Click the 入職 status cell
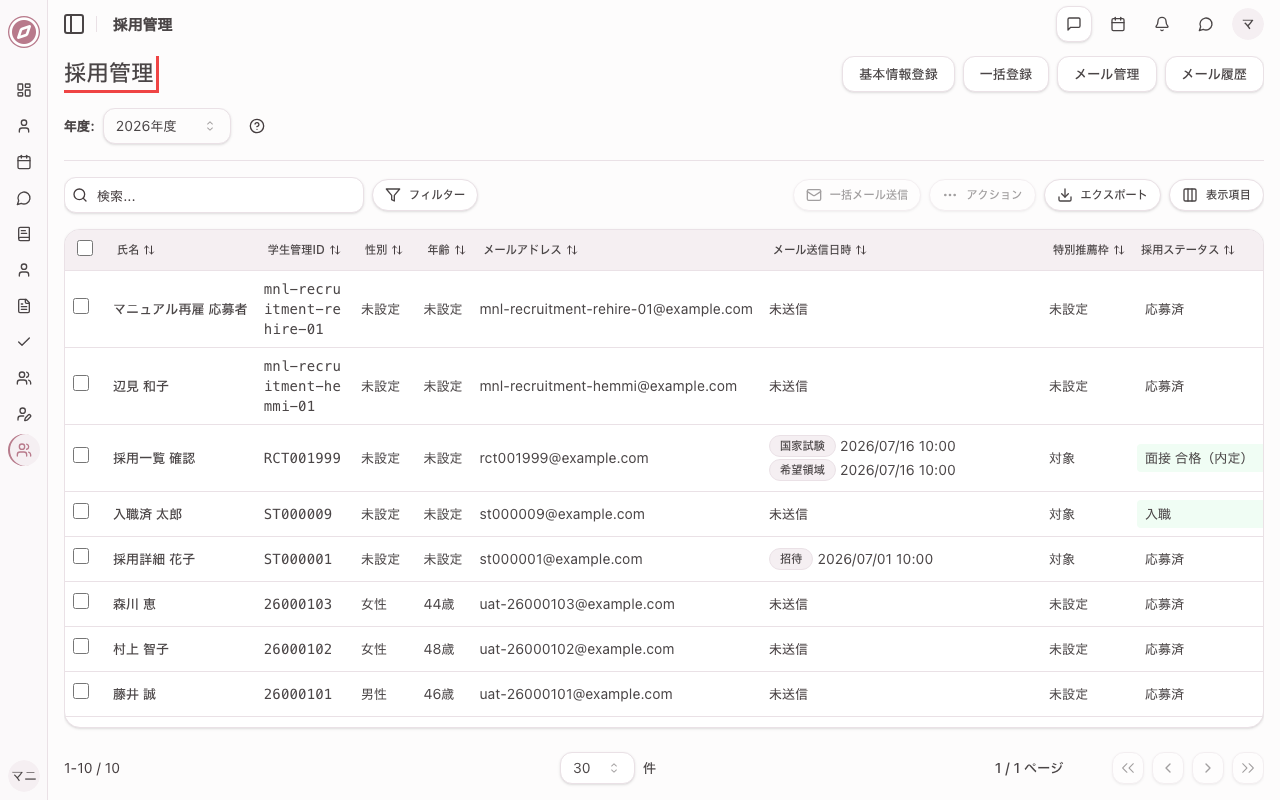1280x800 pixels. click(x=1200, y=514)
